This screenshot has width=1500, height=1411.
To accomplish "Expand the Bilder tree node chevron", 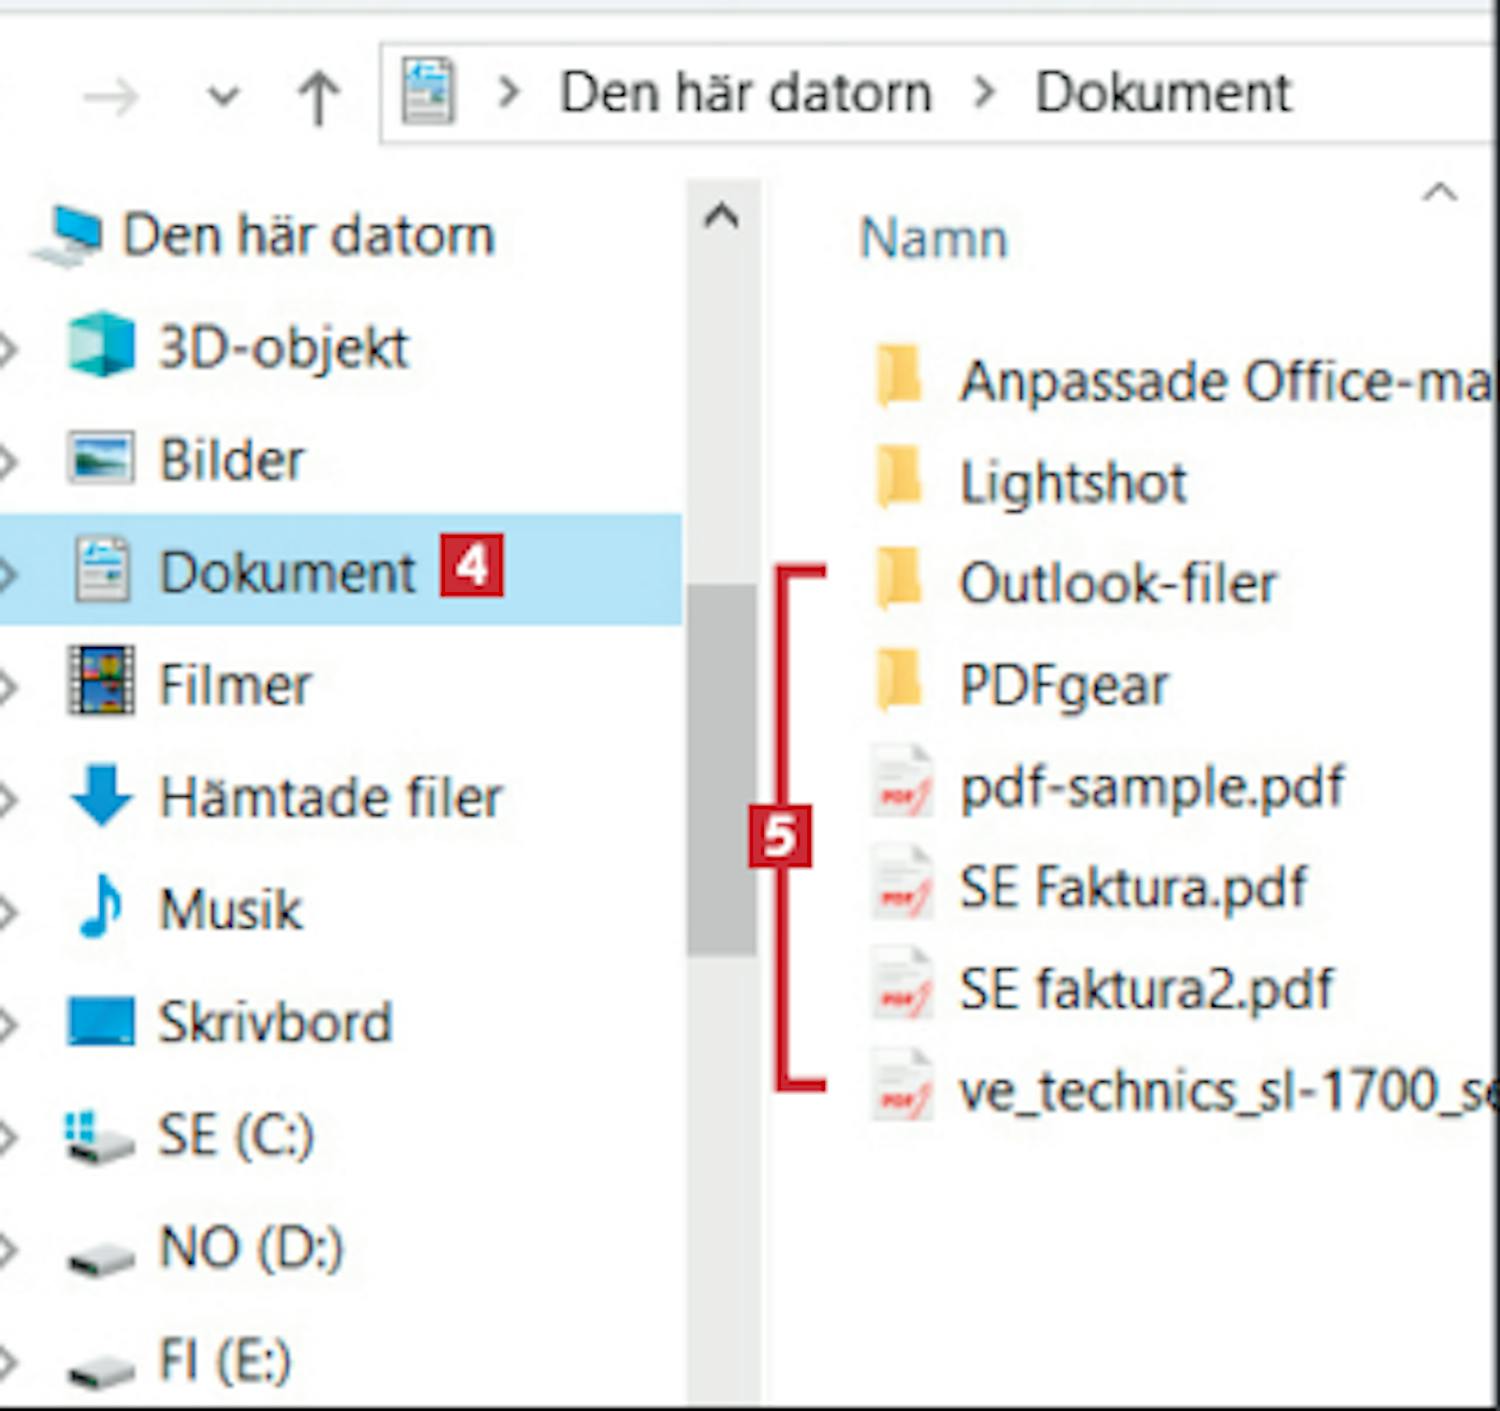I will point(9,461).
